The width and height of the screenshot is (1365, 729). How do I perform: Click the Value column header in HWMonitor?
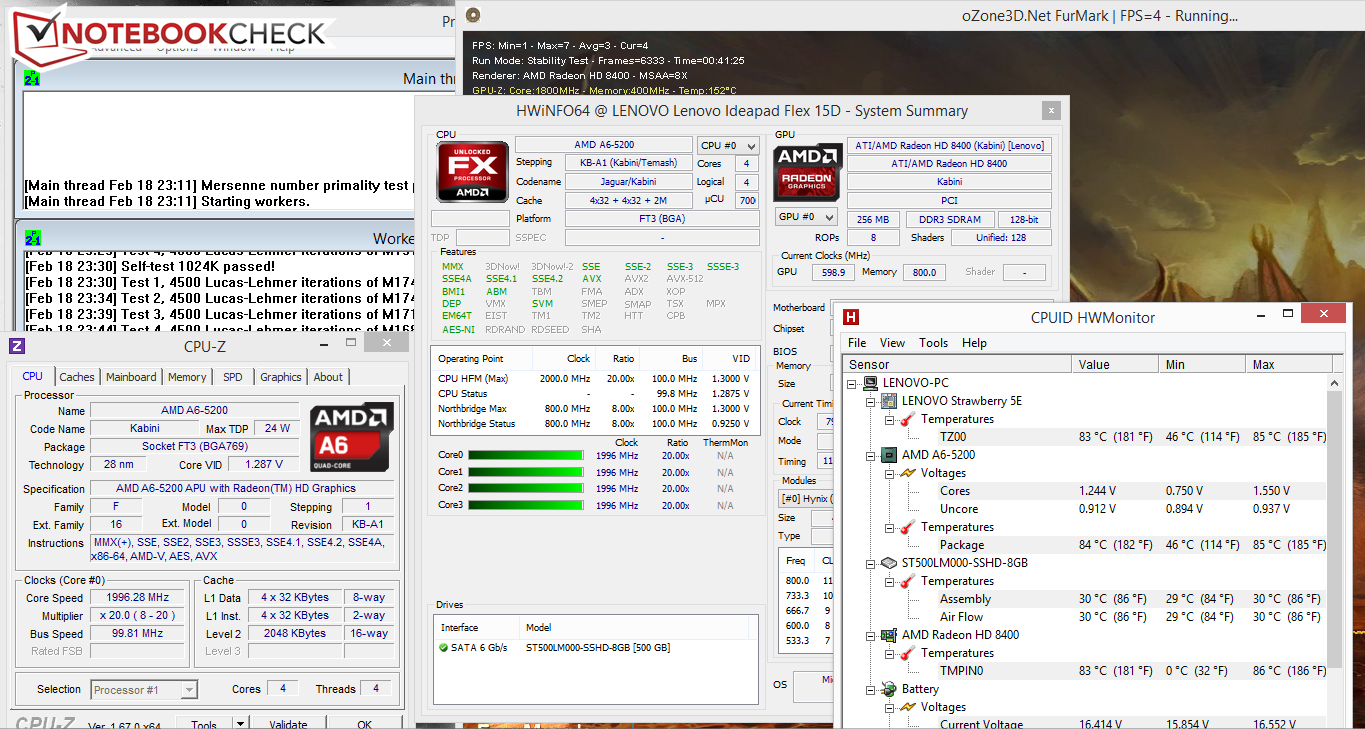tap(1115, 364)
